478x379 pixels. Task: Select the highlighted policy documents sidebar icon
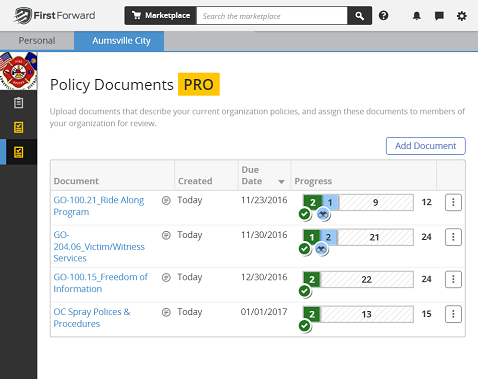[x=19, y=152]
